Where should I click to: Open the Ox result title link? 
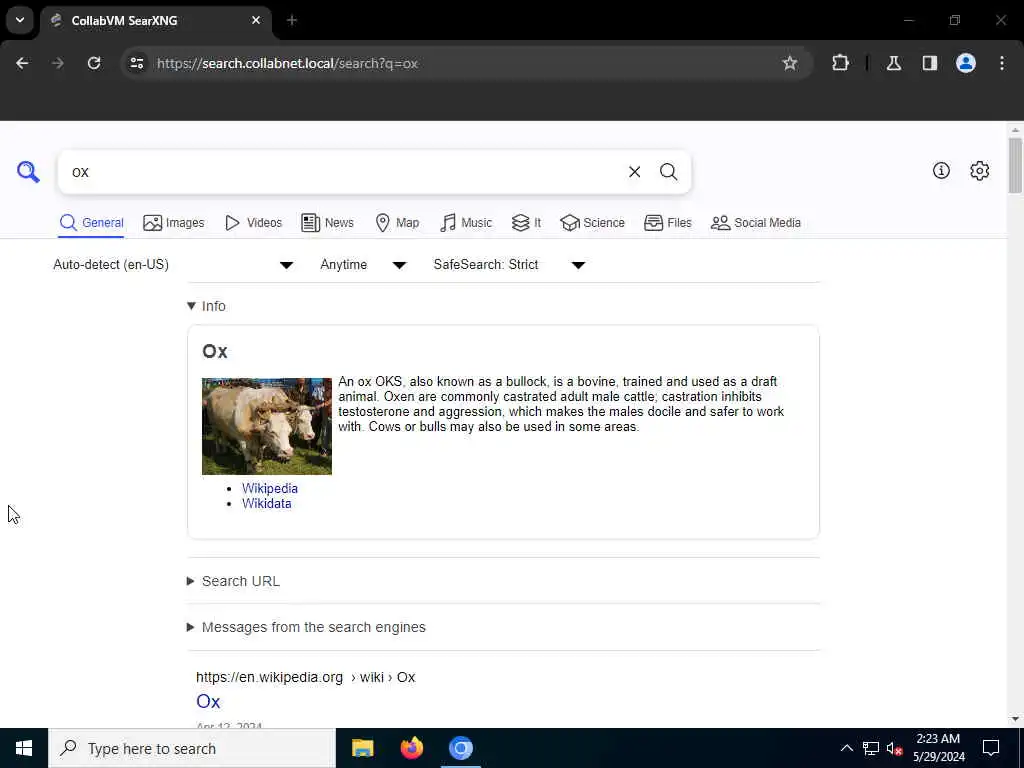[208, 701]
